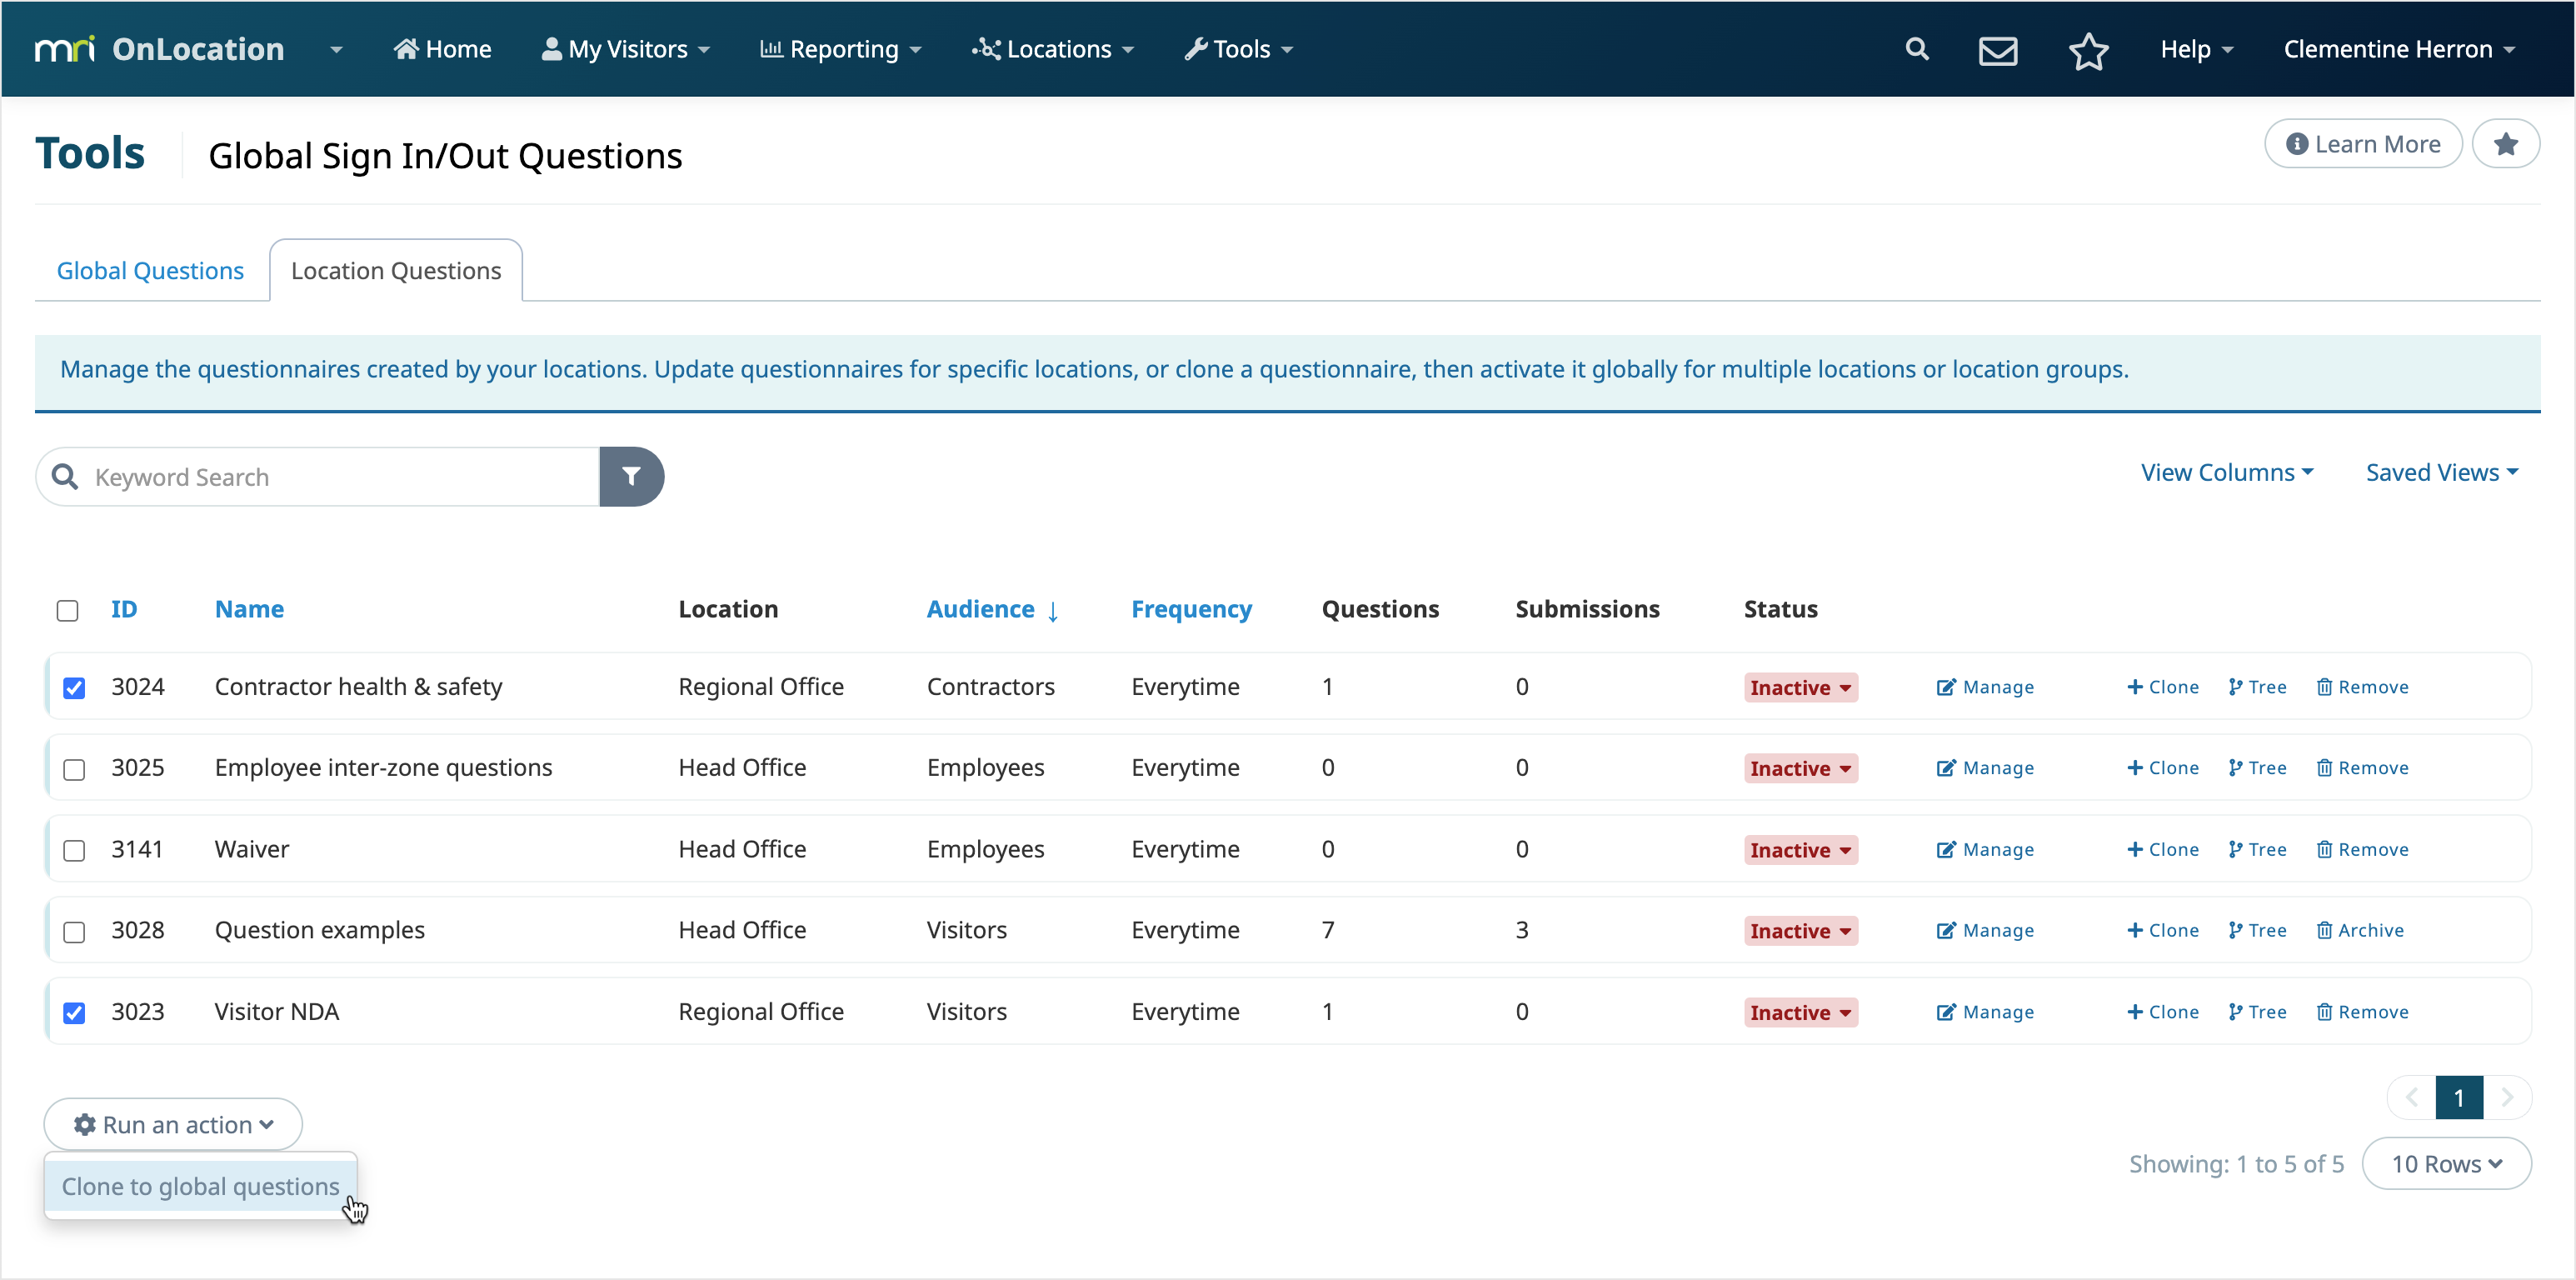Open the Reporting menu
Screen dimensions: 2576x1280
pos(841,49)
